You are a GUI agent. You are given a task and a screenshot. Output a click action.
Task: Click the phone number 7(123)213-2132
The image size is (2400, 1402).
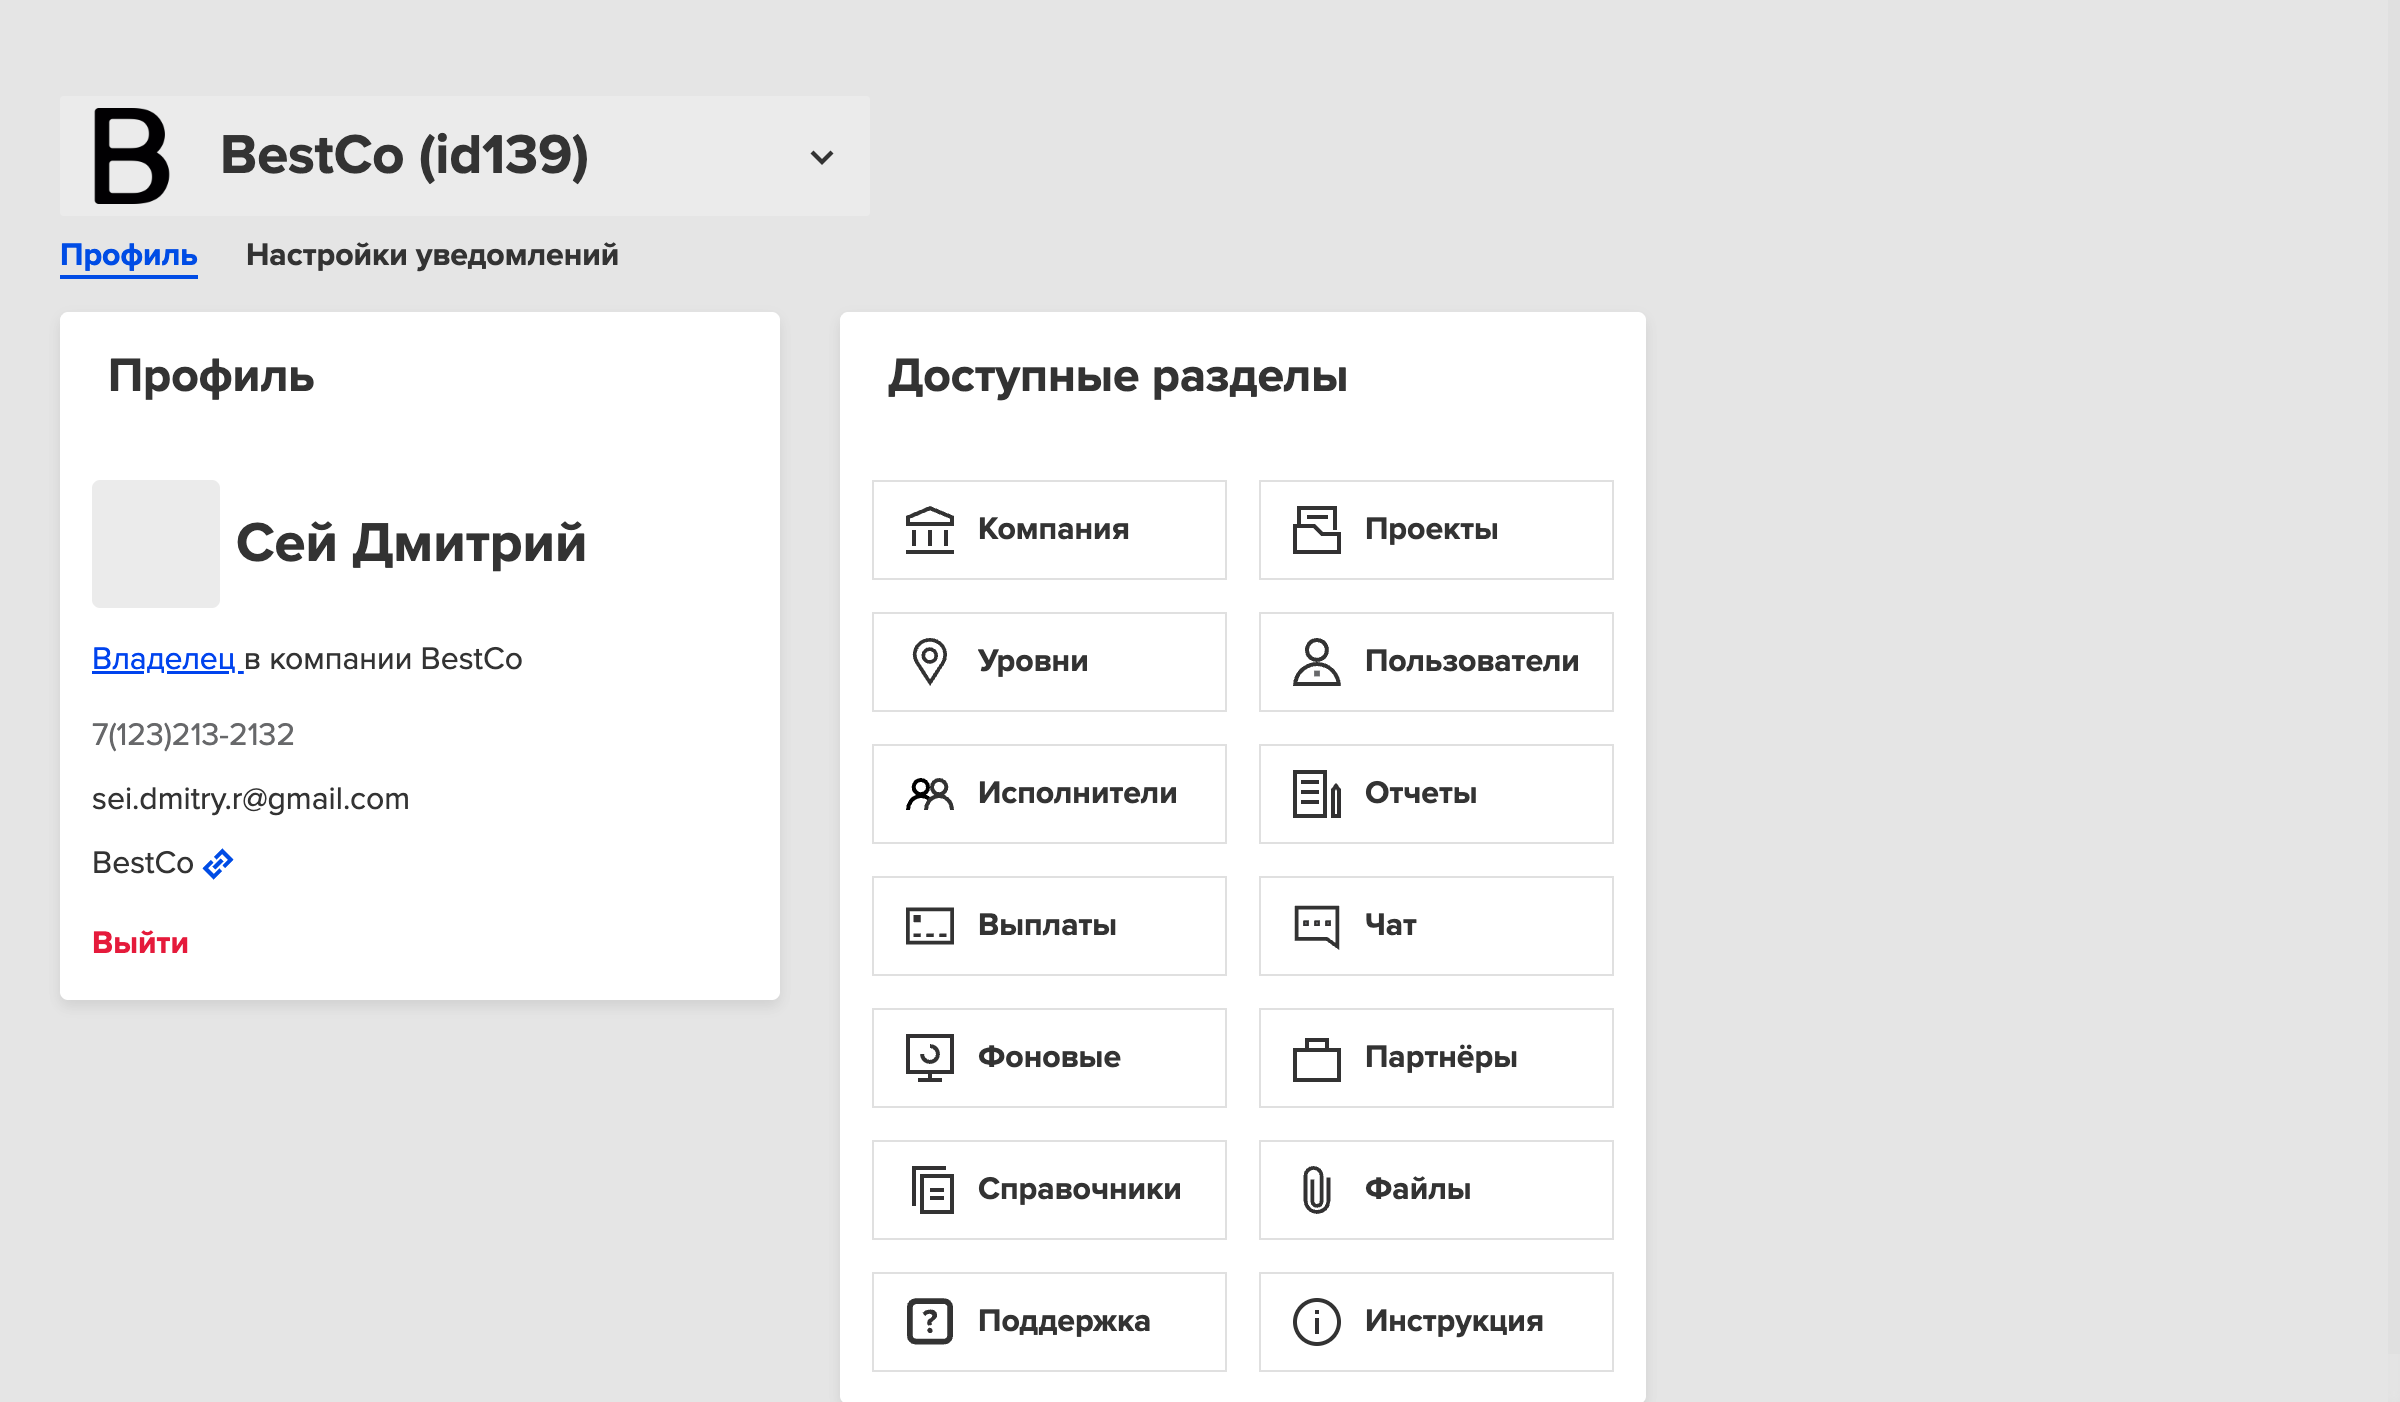(193, 735)
